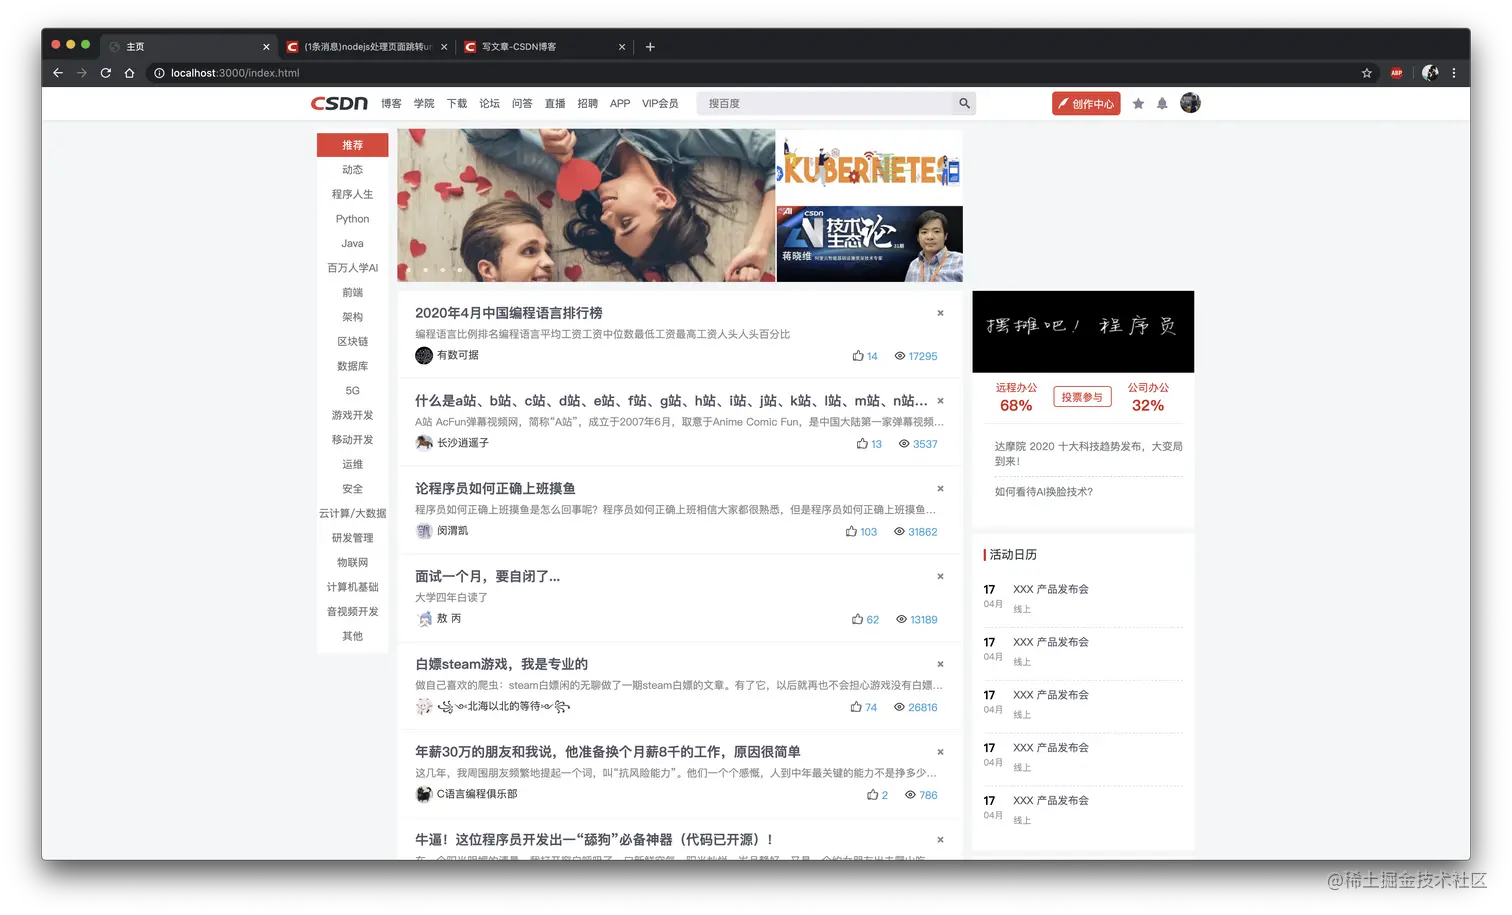Select 推荐 category in sidebar
Viewport: 1512px width, 915px height.
pyautogui.click(x=352, y=145)
